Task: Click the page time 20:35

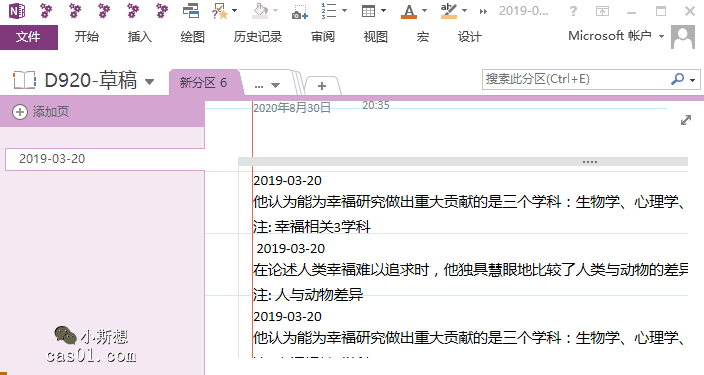Action: [376, 106]
